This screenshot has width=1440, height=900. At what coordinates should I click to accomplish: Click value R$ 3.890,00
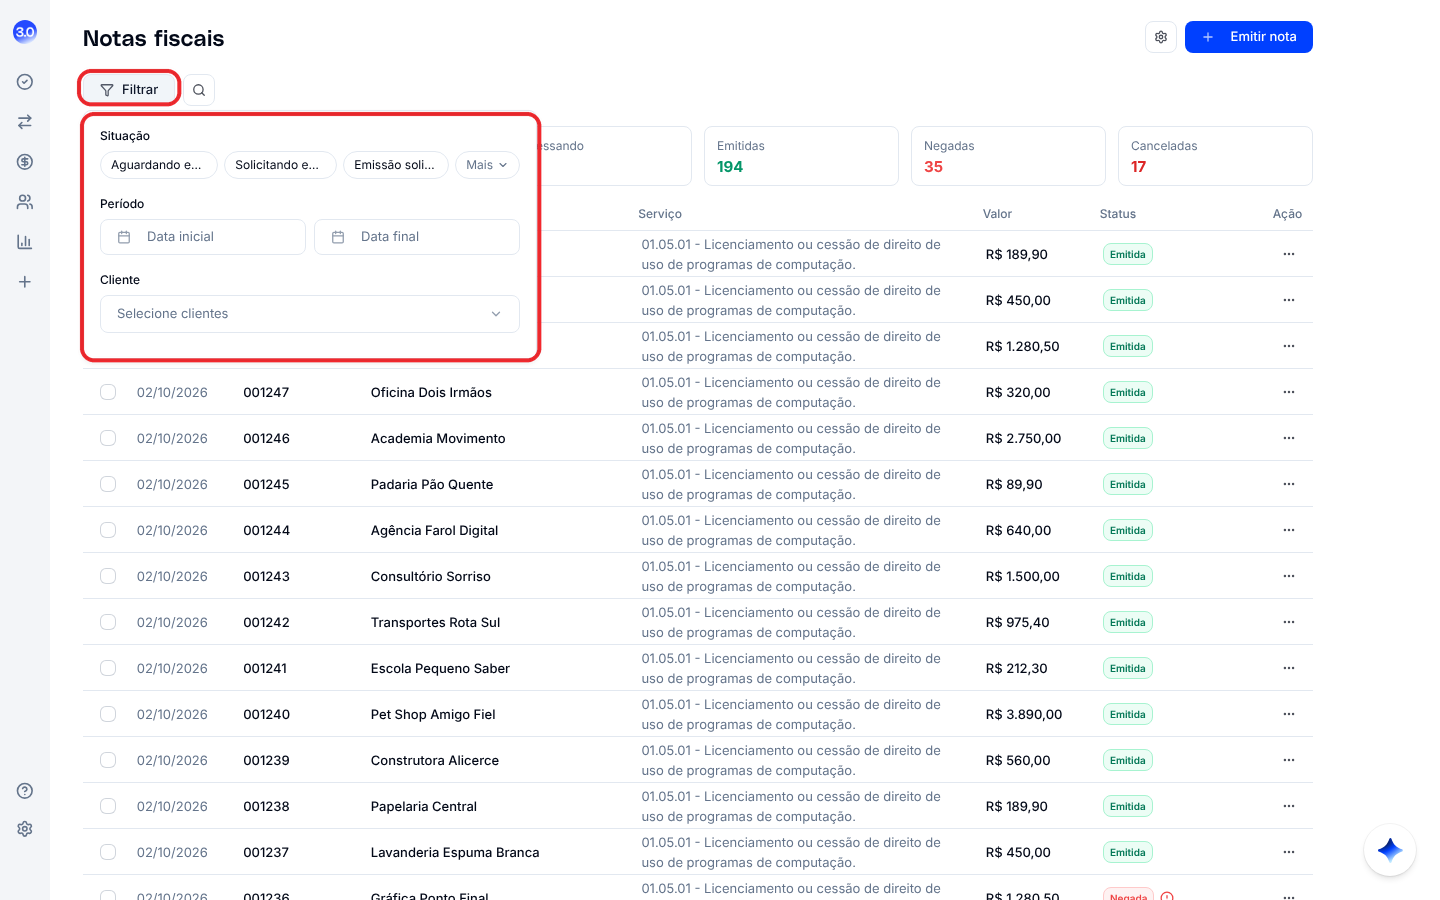point(1024,714)
